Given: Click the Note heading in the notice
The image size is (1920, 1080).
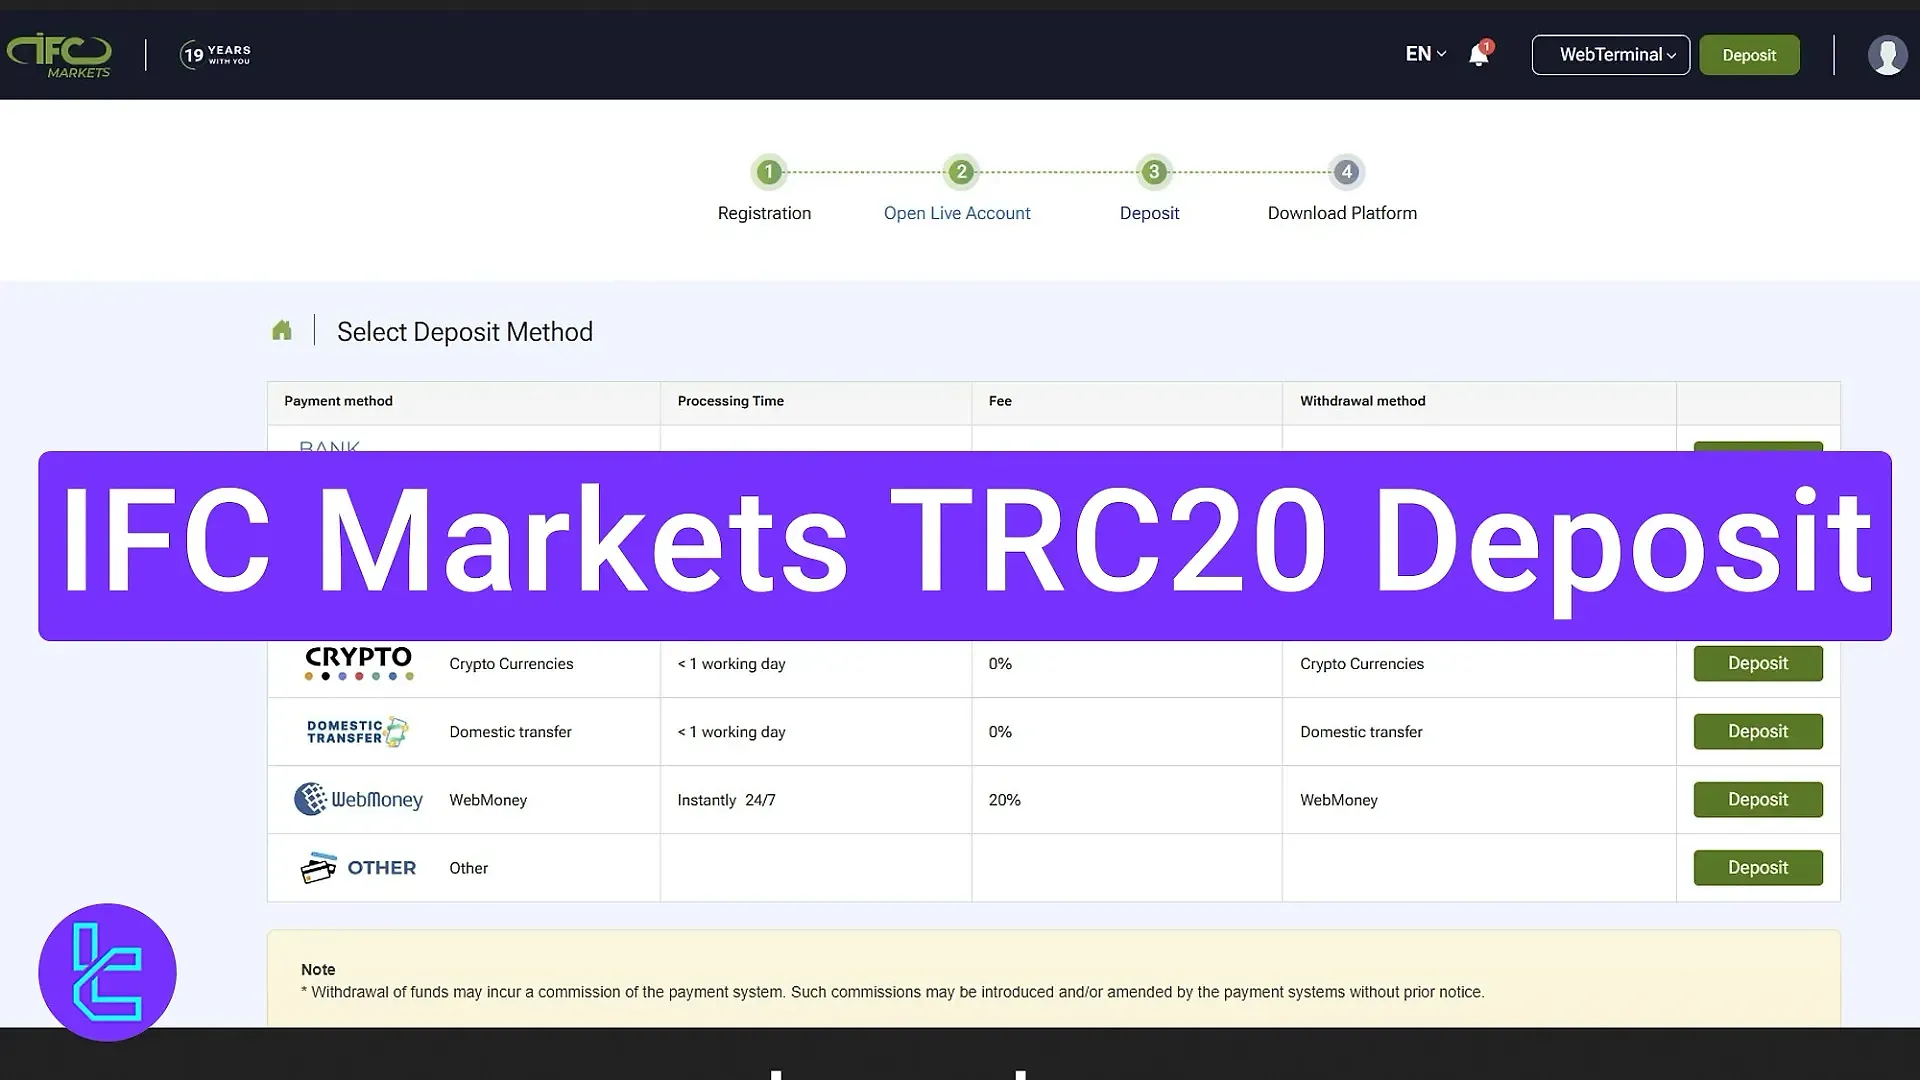Looking at the screenshot, I should (318, 969).
